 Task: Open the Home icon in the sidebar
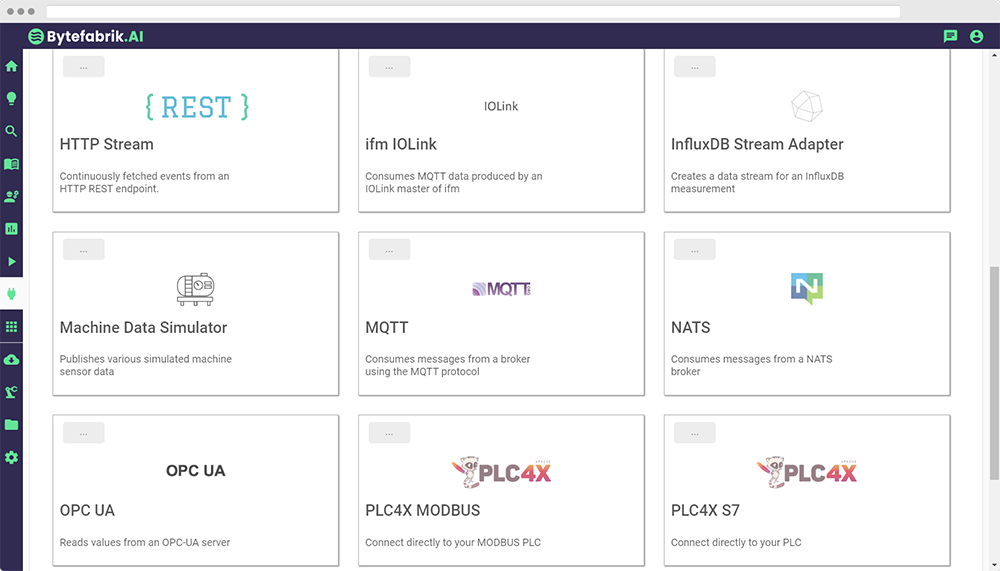coord(12,66)
